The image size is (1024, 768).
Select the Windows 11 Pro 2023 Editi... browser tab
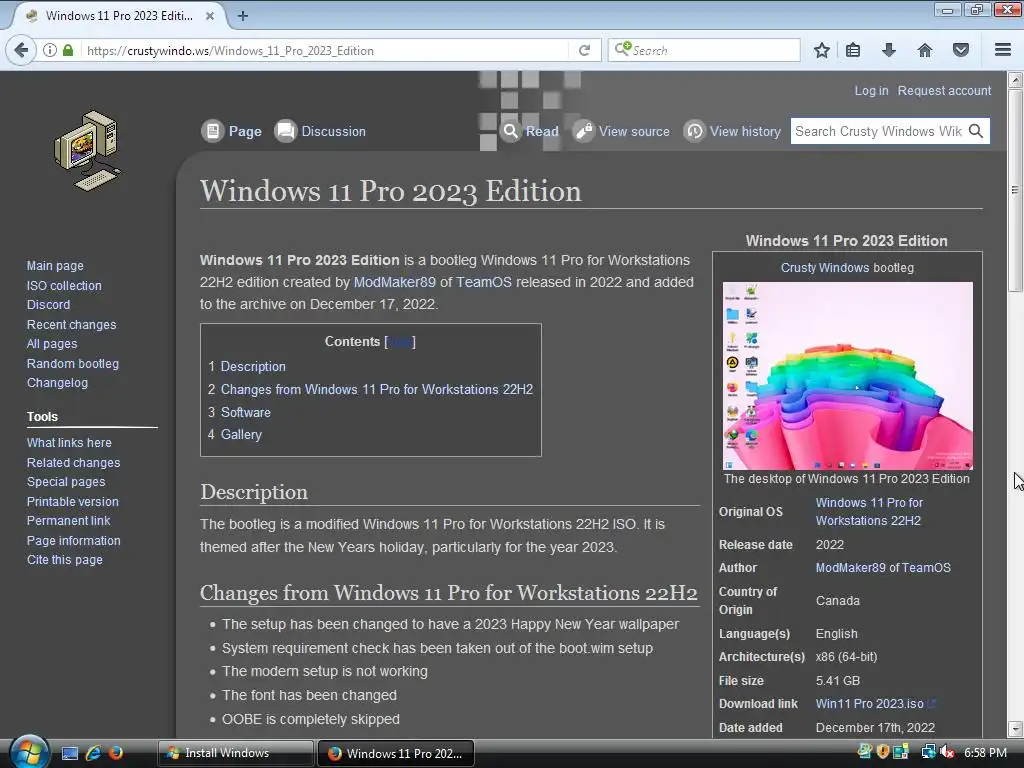pos(120,16)
